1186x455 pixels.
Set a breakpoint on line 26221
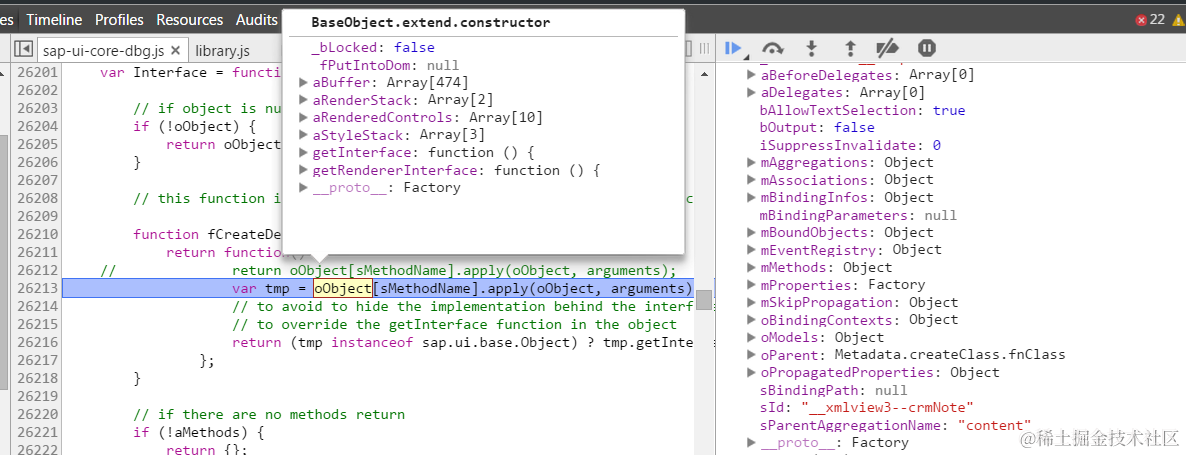36,432
